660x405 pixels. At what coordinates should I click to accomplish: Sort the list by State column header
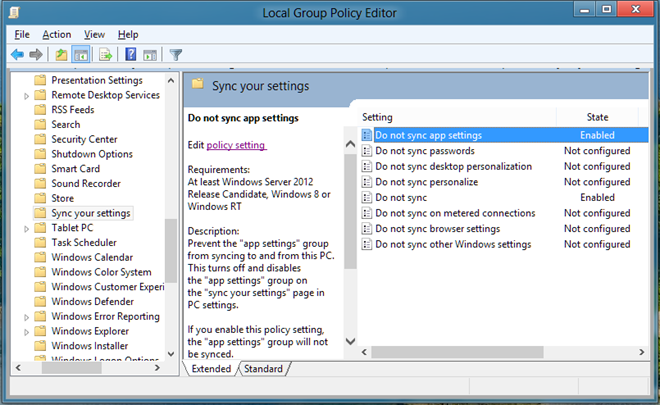[x=596, y=117]
